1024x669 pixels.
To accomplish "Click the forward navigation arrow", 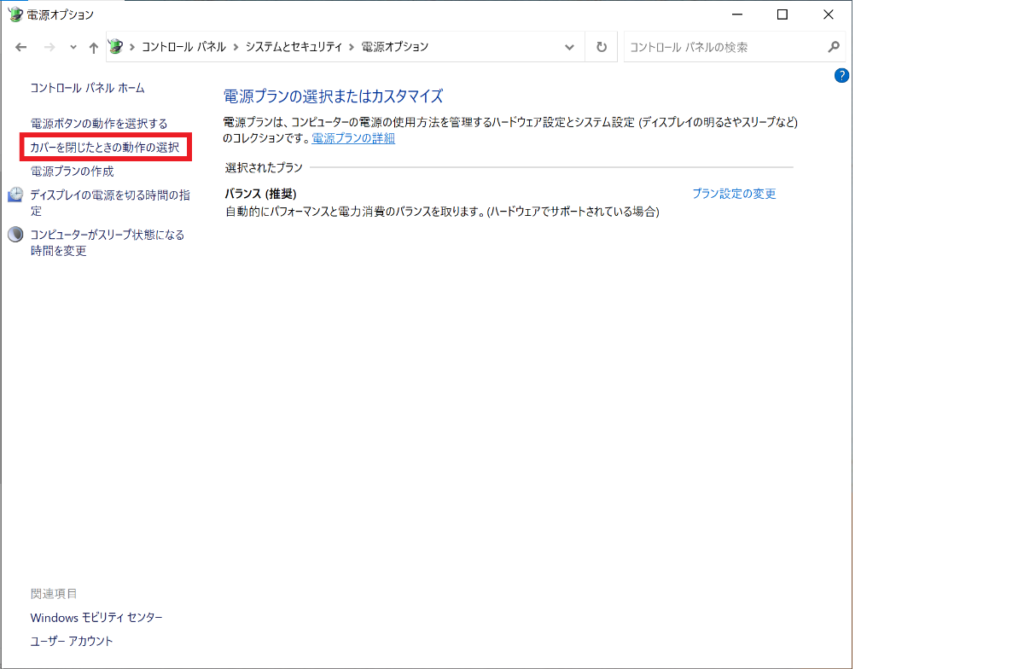I will pyautogui.click(x=50, y=47).
